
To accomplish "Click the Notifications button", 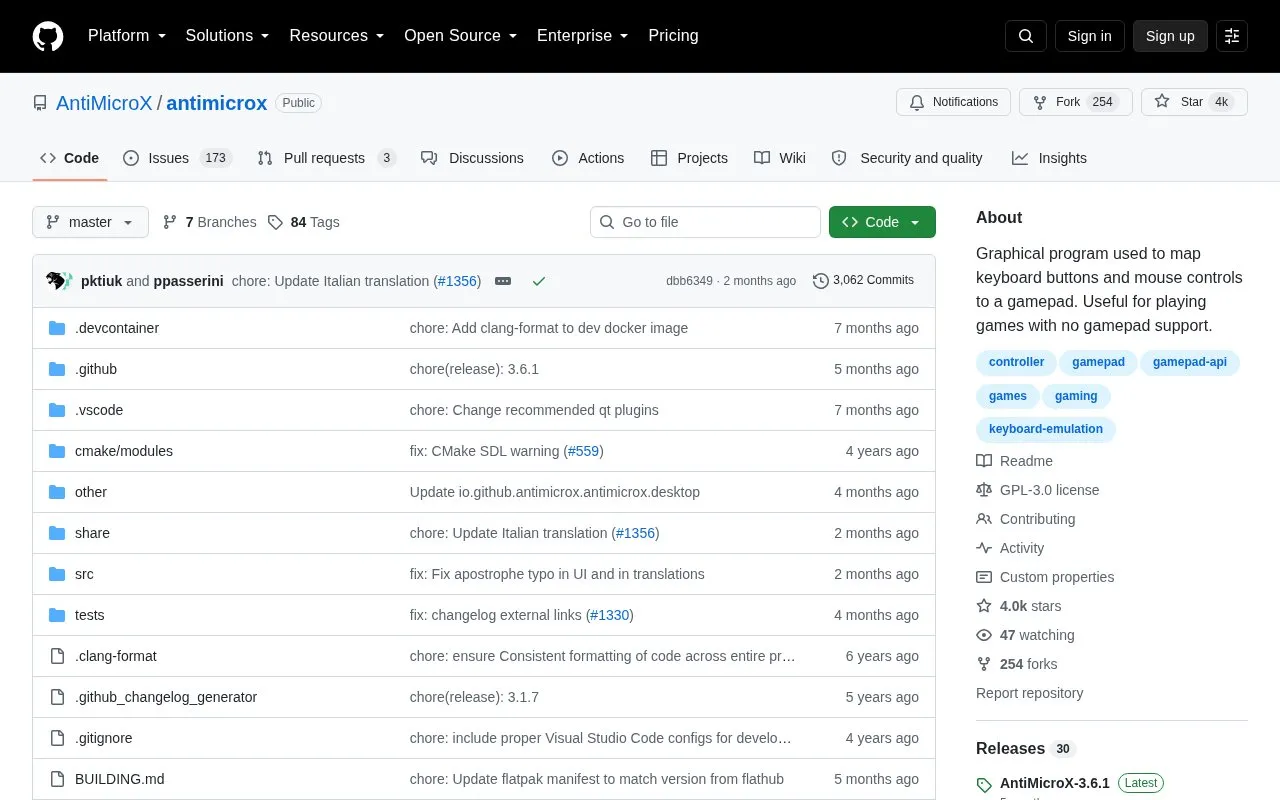I will coord(954,102).
